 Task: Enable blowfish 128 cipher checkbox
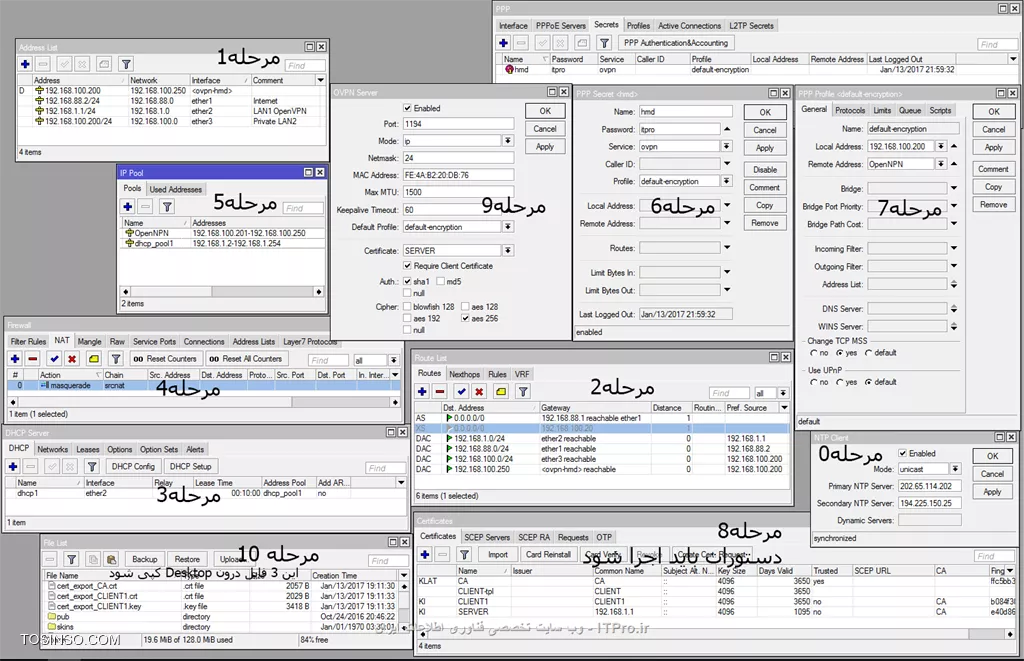click(408, 306)
